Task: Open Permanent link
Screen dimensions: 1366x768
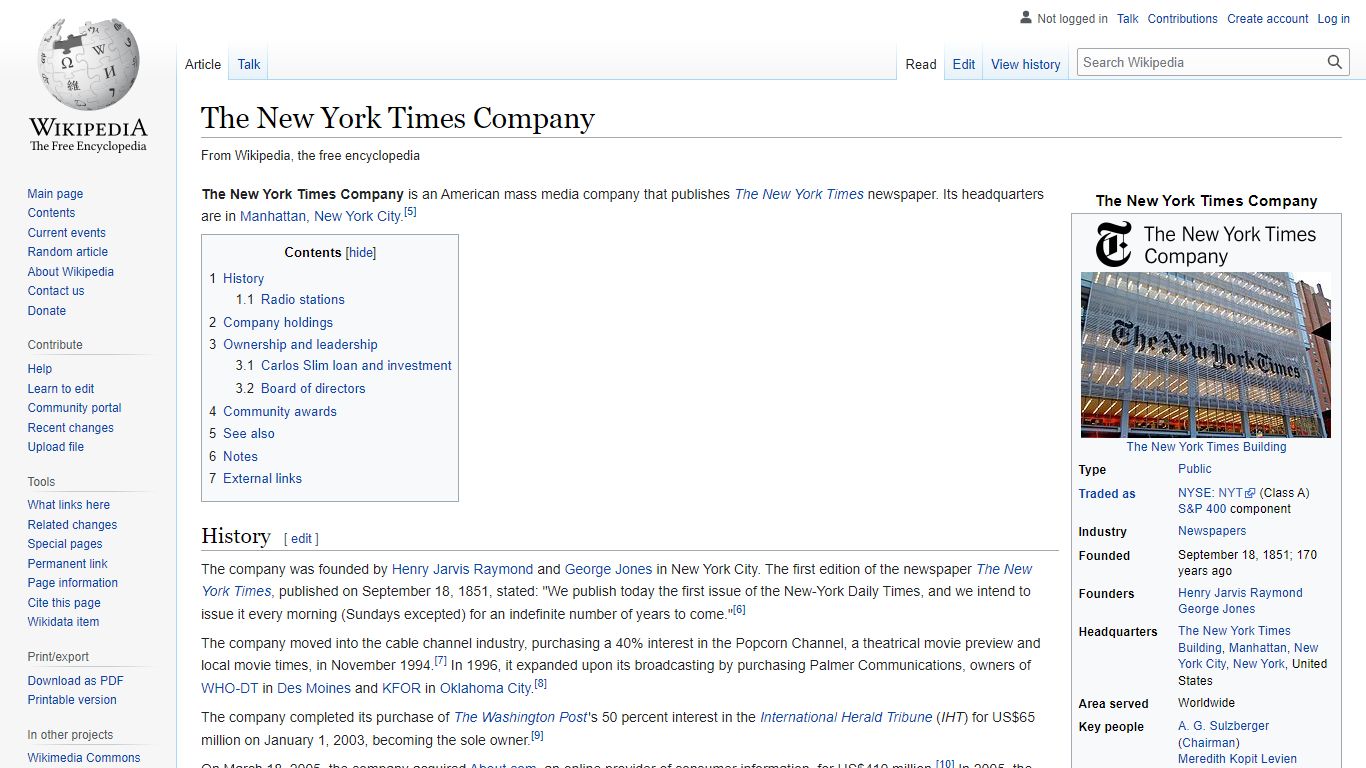Action: click(67, 564)
